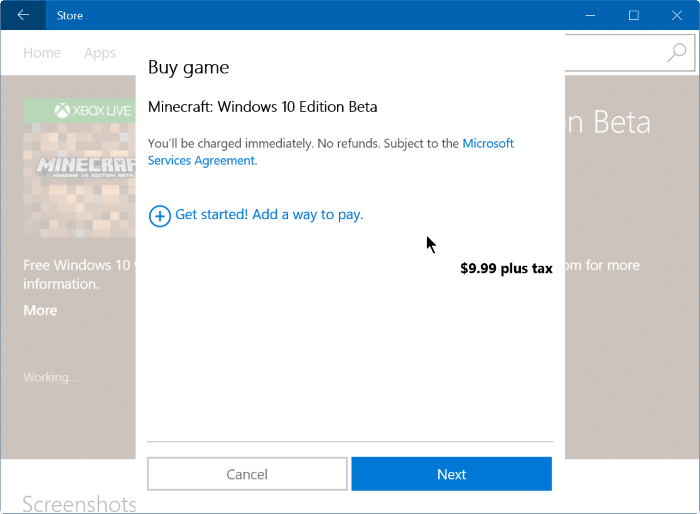
Task: Close the Store window
Action: pos(677,15)
